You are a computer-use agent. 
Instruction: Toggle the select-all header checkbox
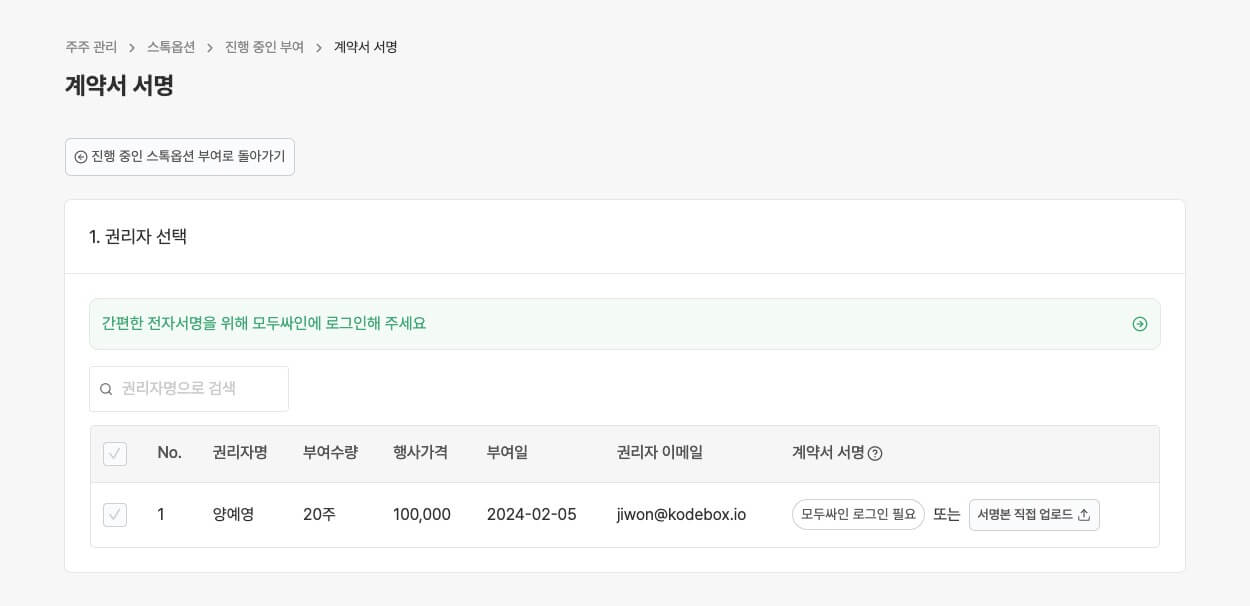coord(115,454)
